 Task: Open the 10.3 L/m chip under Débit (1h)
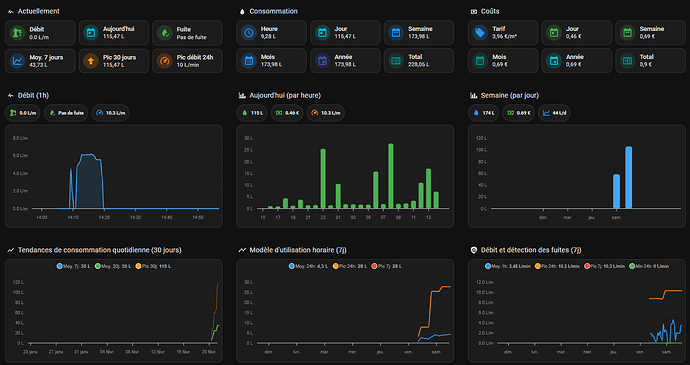[x=110, y=113]
